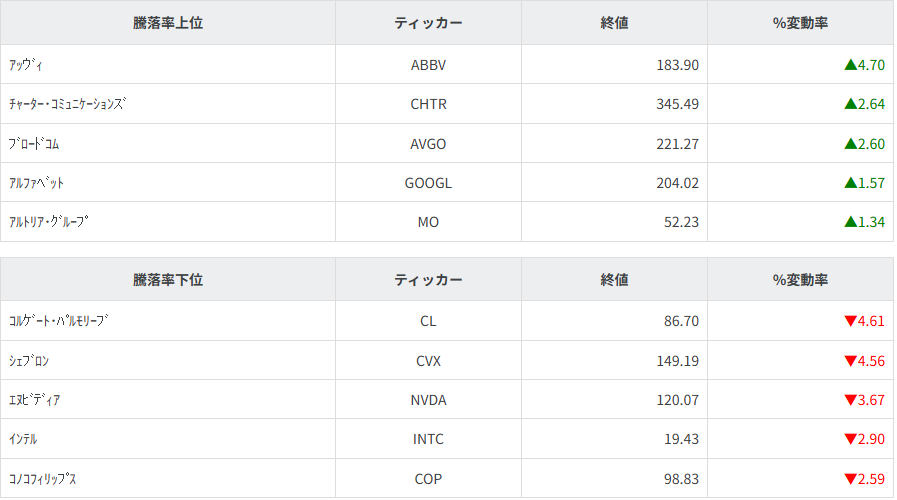Select the ABBV ticker cell
Screen dimensions: 897x500
coord(428,65)
